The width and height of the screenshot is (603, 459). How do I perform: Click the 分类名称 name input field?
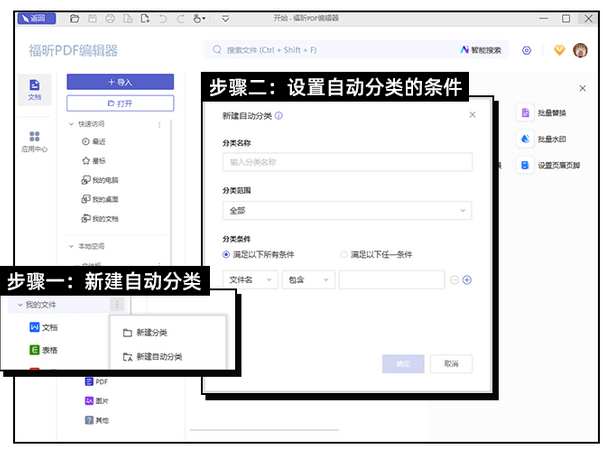coord(346,161)
